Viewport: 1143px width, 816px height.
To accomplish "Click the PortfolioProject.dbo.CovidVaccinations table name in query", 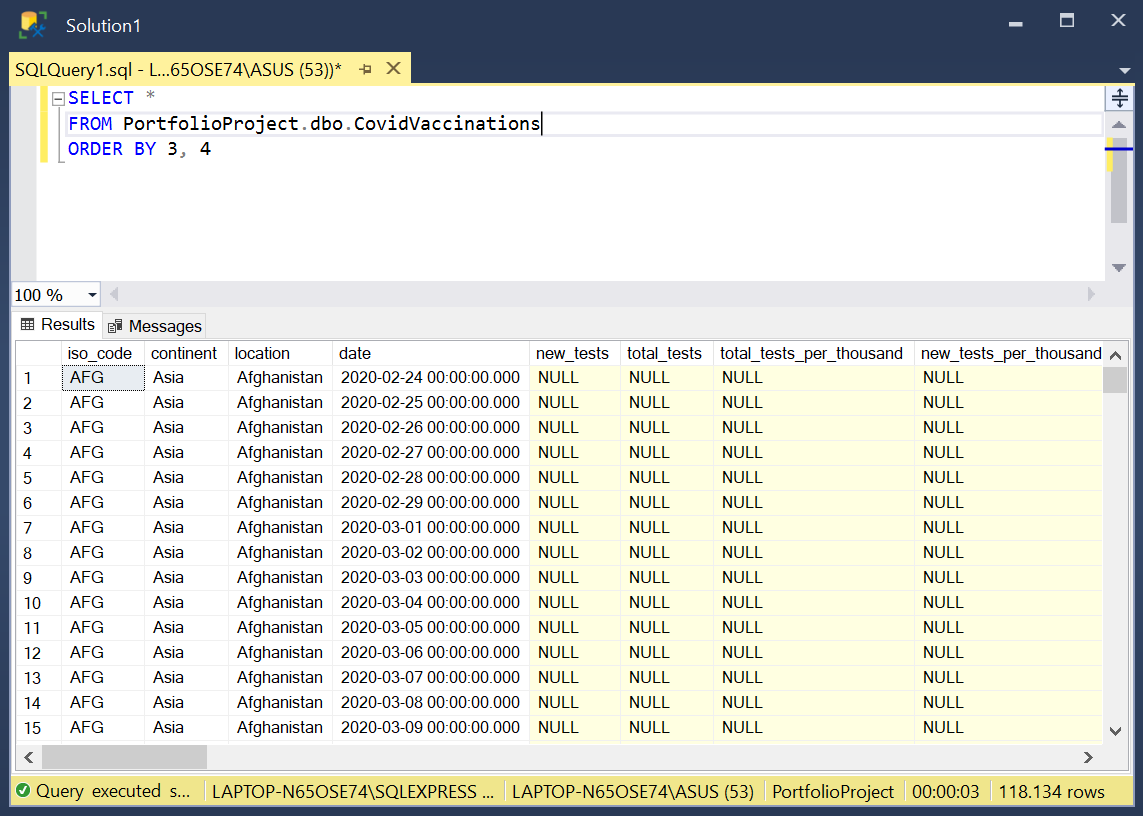I will (x=332, y=123).
